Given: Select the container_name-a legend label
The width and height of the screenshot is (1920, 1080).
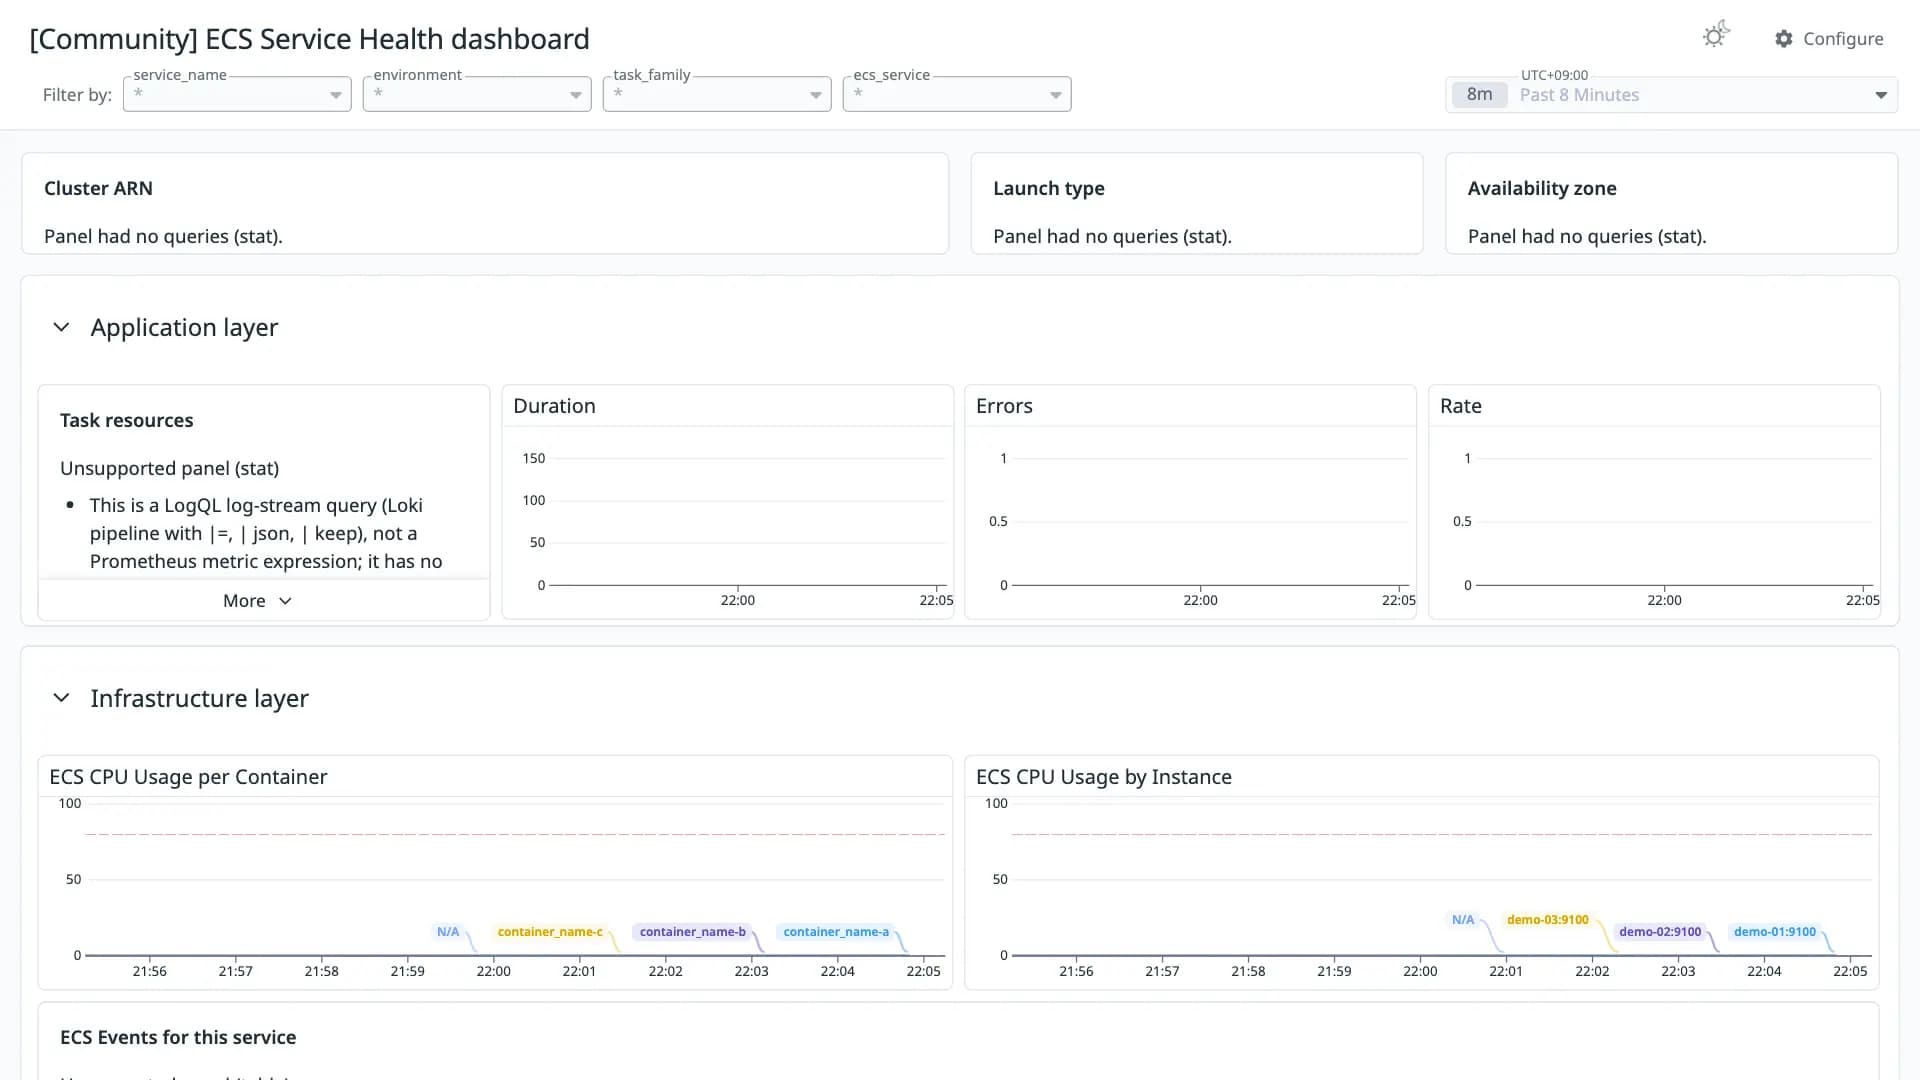Looking at the screenshot, I should pyautogui.click(x=836, y=932).
